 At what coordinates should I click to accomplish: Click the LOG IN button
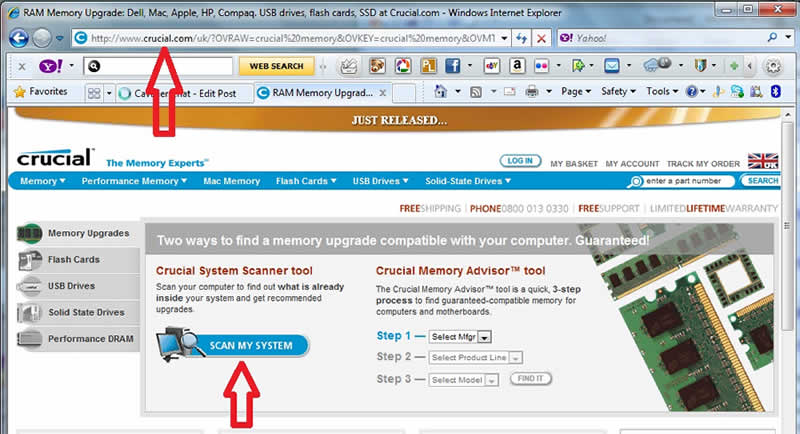click(520, 161)
